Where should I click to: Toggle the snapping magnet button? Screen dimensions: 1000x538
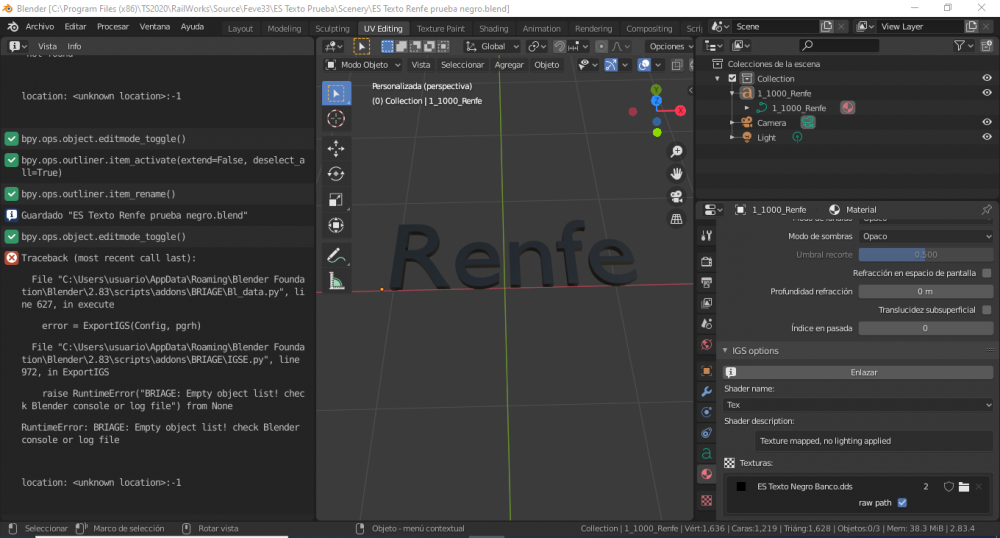559,47
